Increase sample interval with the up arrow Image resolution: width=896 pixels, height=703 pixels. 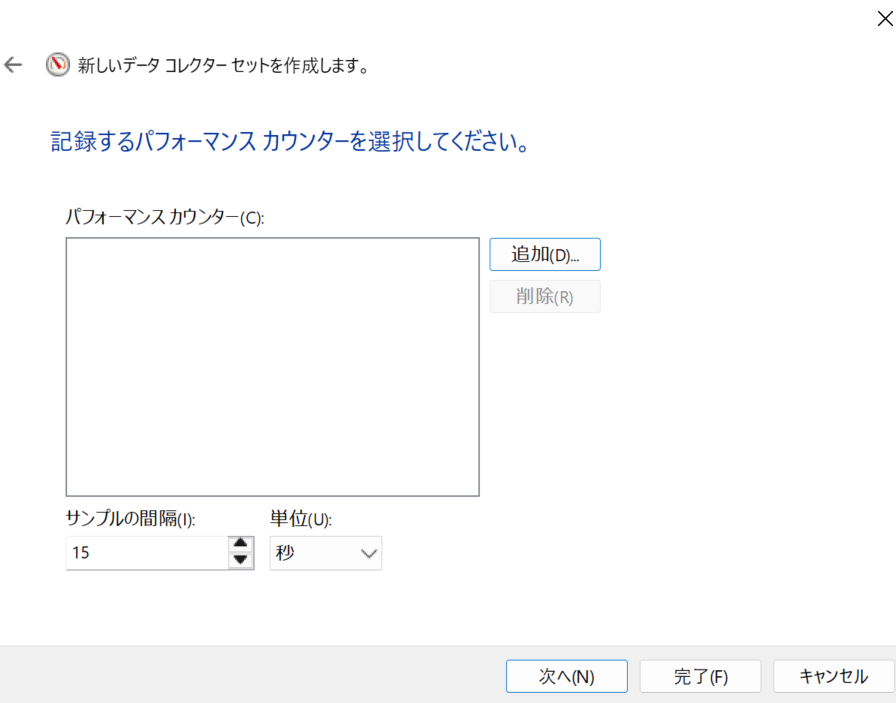click(241, 544)
